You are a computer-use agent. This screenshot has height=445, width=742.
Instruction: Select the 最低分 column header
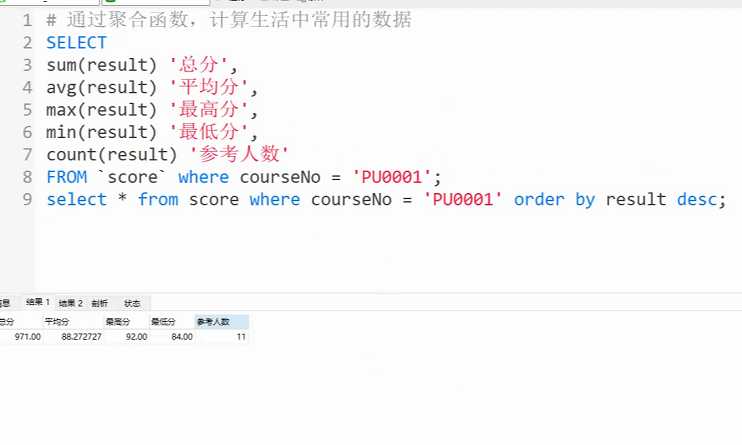(172, 322)
